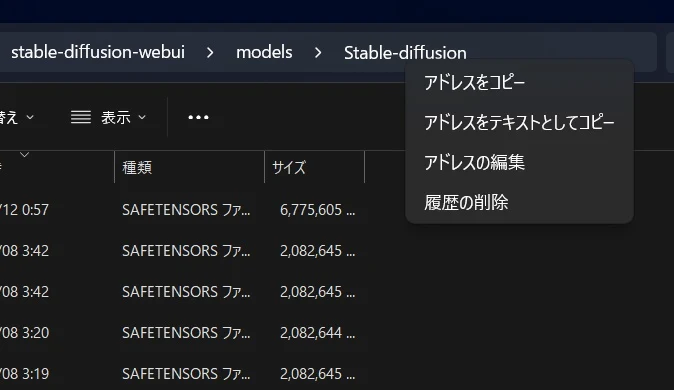674x390 pixels.
Task: Click the 2,082,644 size cell
Action: (318, 333)
